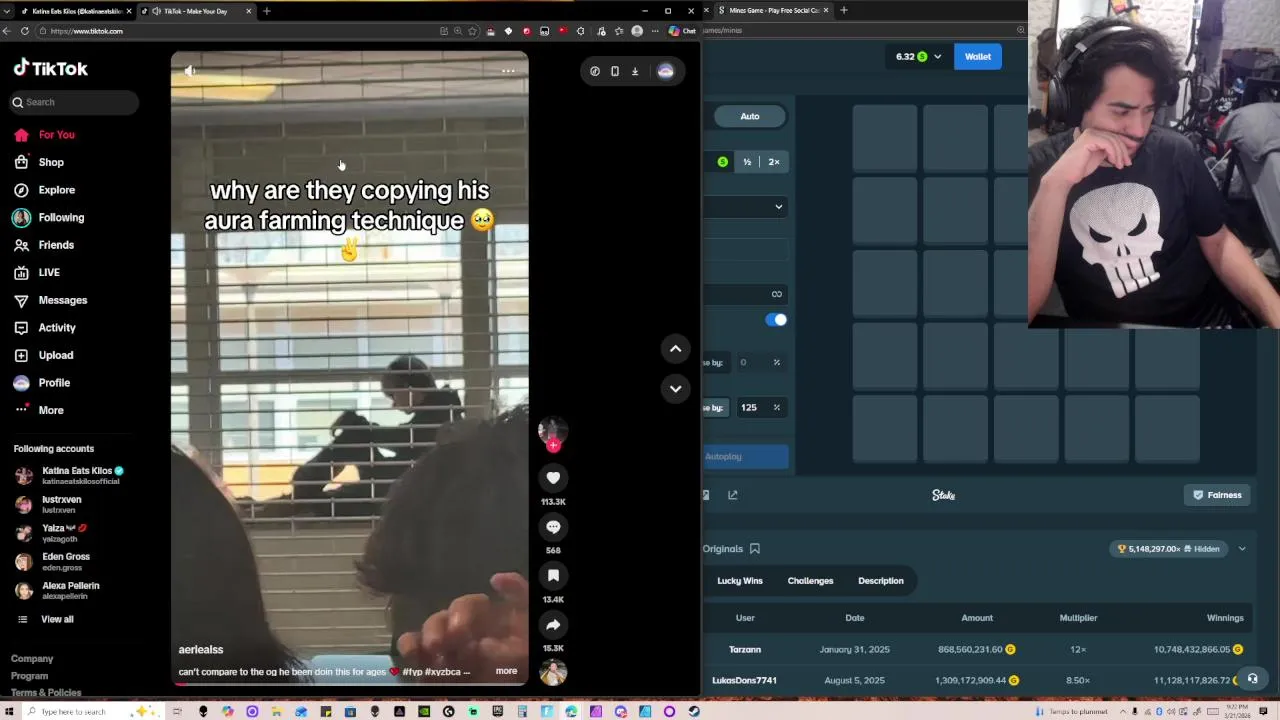Expand the Originals section chevron
This screenshot has height=720, width=1280.
point(1242,549)
